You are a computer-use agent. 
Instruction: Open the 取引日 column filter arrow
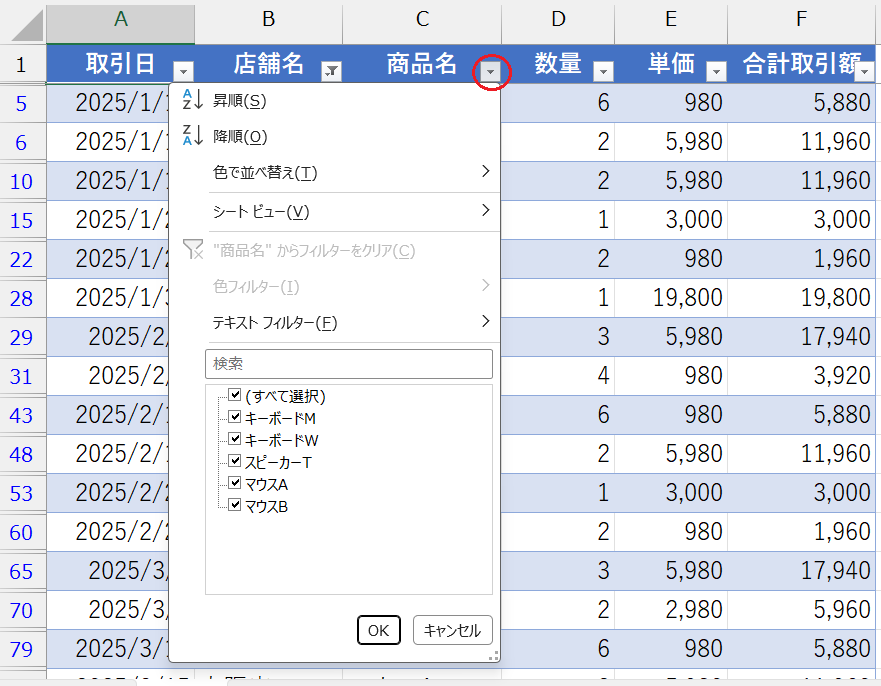click(x=184, y=72)
